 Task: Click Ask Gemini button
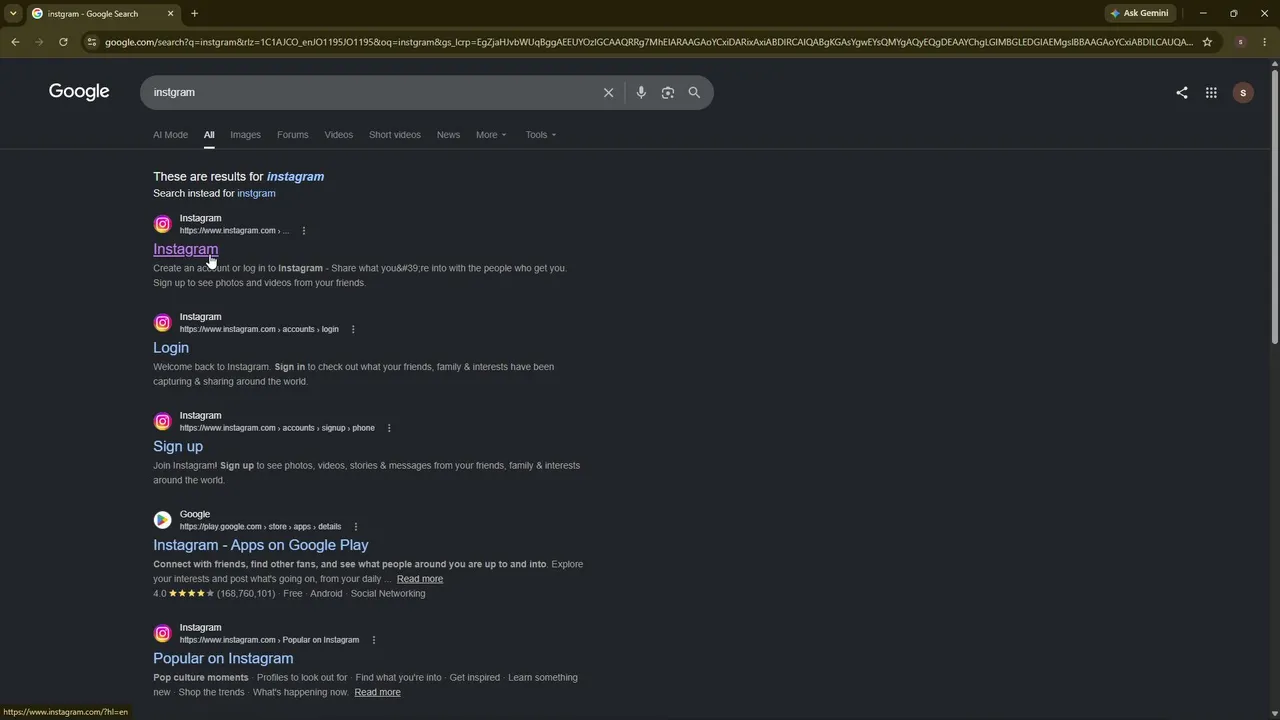pos(1139,14)
